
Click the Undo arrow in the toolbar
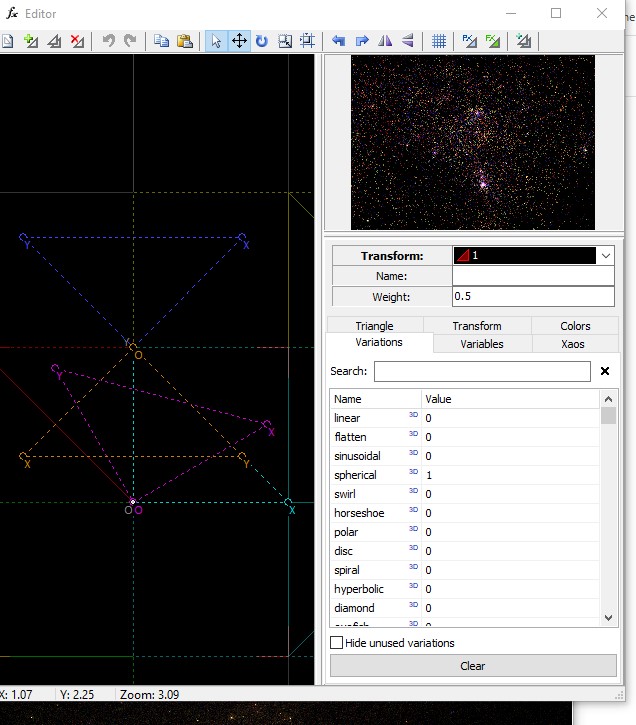[x=108, y=41]
